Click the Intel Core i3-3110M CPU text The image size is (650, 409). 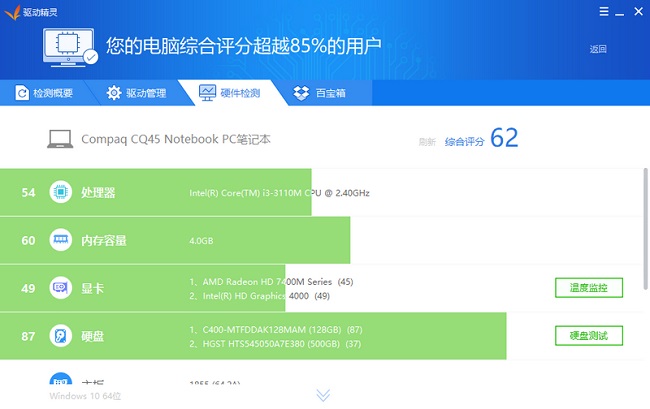pos(279,193)
